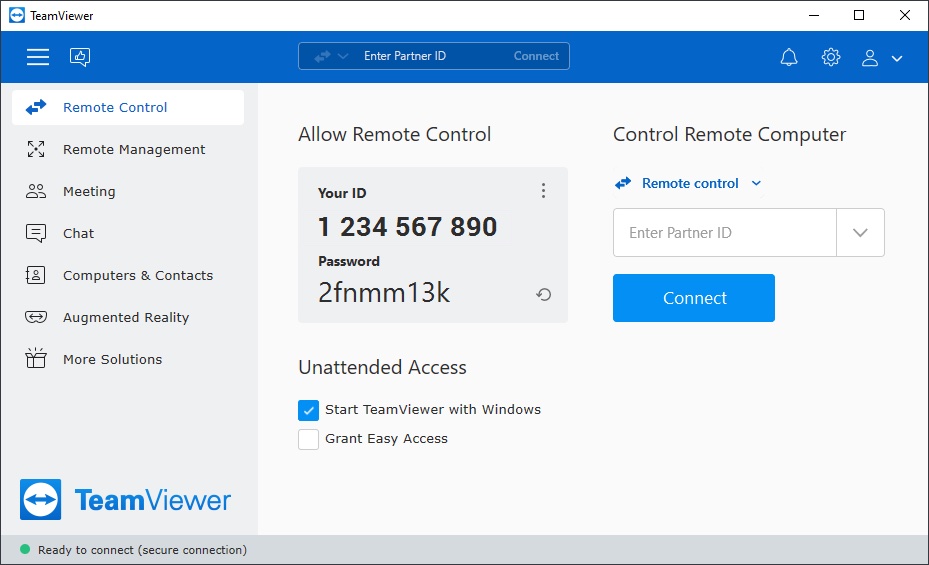Viewport: 929px width, 565px height.
Task: Click the Remote Management expand-arrows icon
Action: tap(36, 149)
